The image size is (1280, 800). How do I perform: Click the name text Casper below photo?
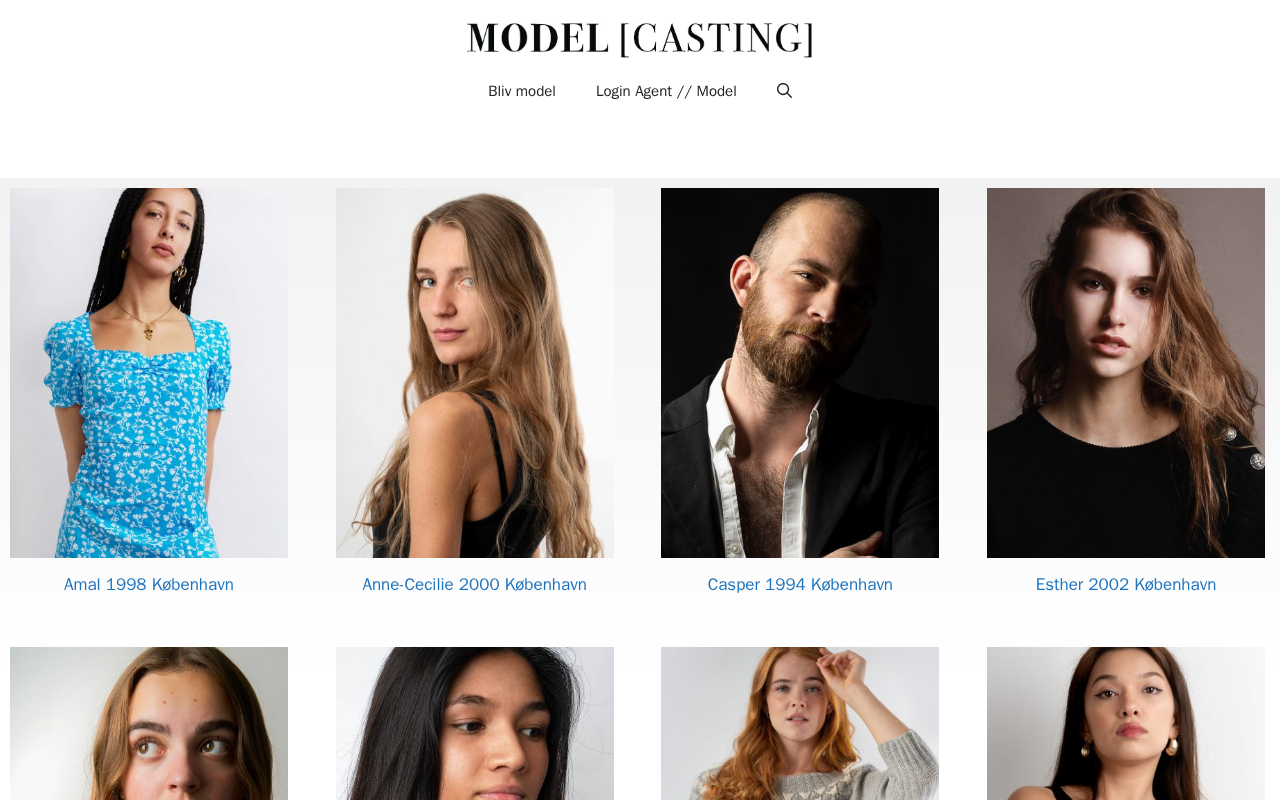(x=734, y=584)
